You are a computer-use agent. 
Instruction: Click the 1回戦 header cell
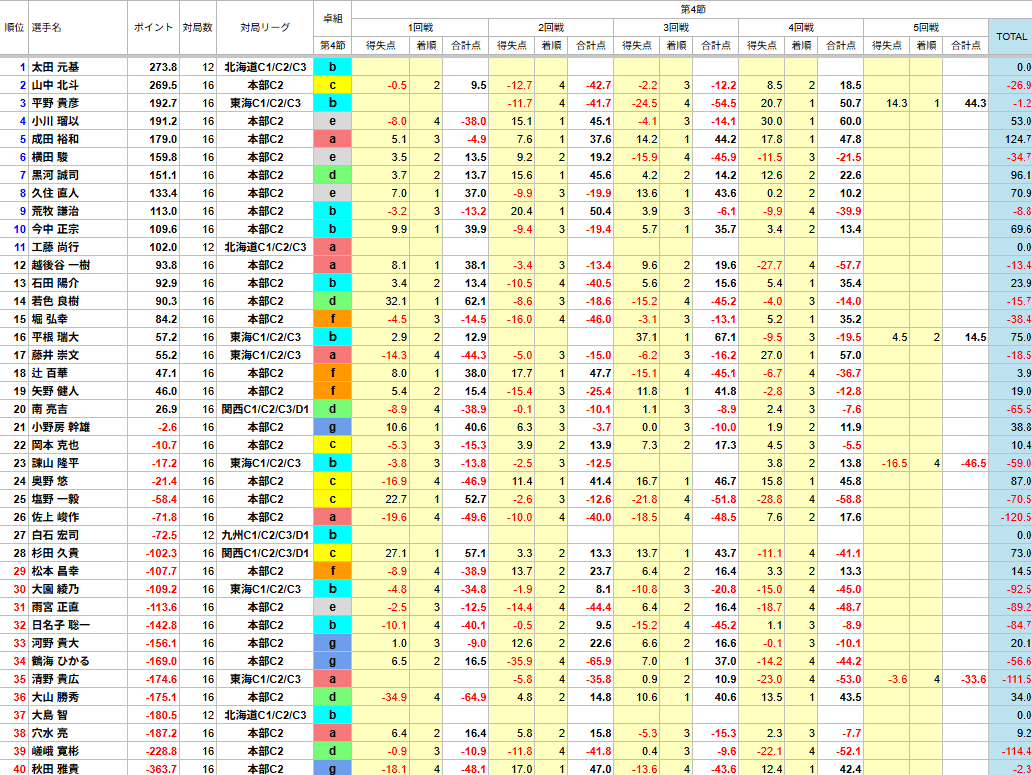coord(420,28)
